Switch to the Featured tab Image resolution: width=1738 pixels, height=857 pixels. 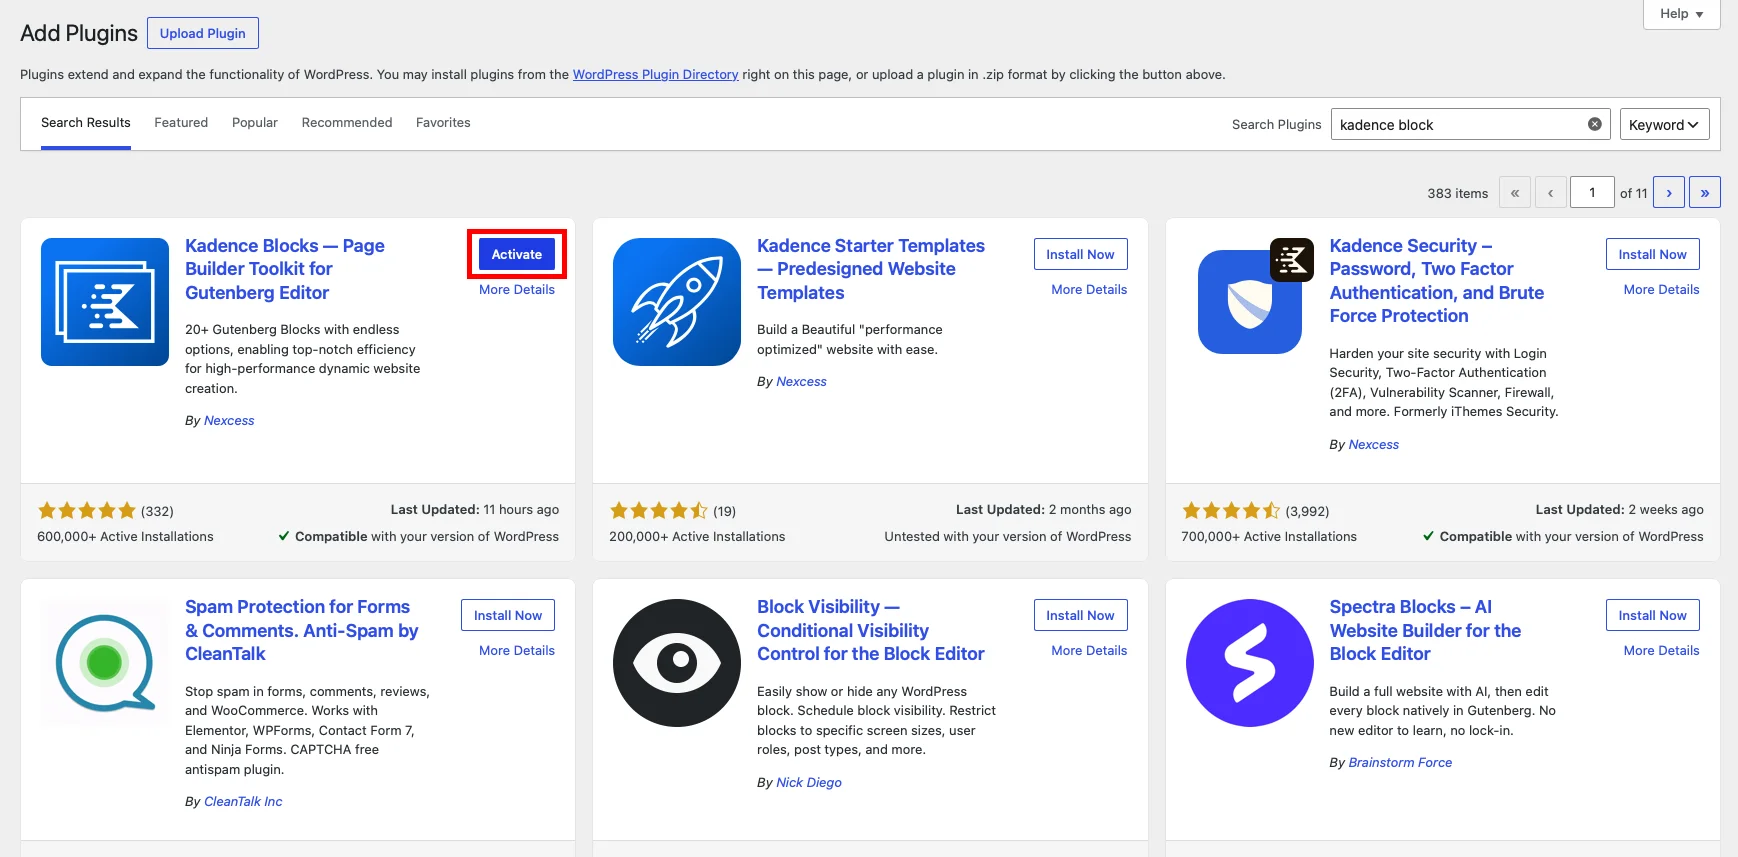tap(181, 123)
